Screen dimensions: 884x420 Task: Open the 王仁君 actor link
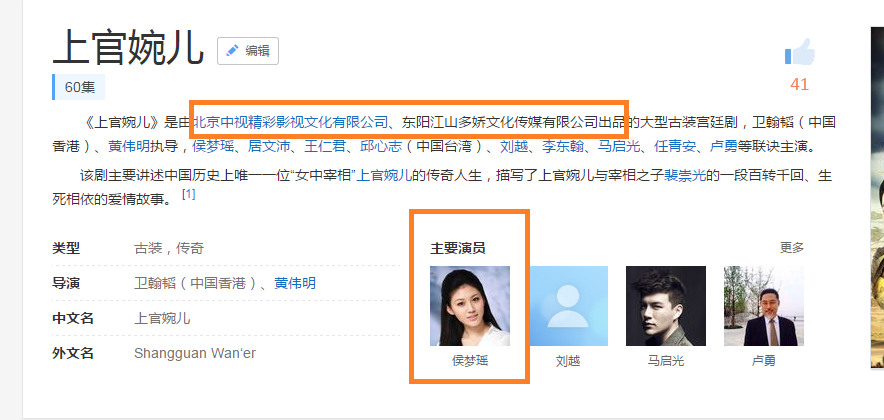click(x=325, y=147)
